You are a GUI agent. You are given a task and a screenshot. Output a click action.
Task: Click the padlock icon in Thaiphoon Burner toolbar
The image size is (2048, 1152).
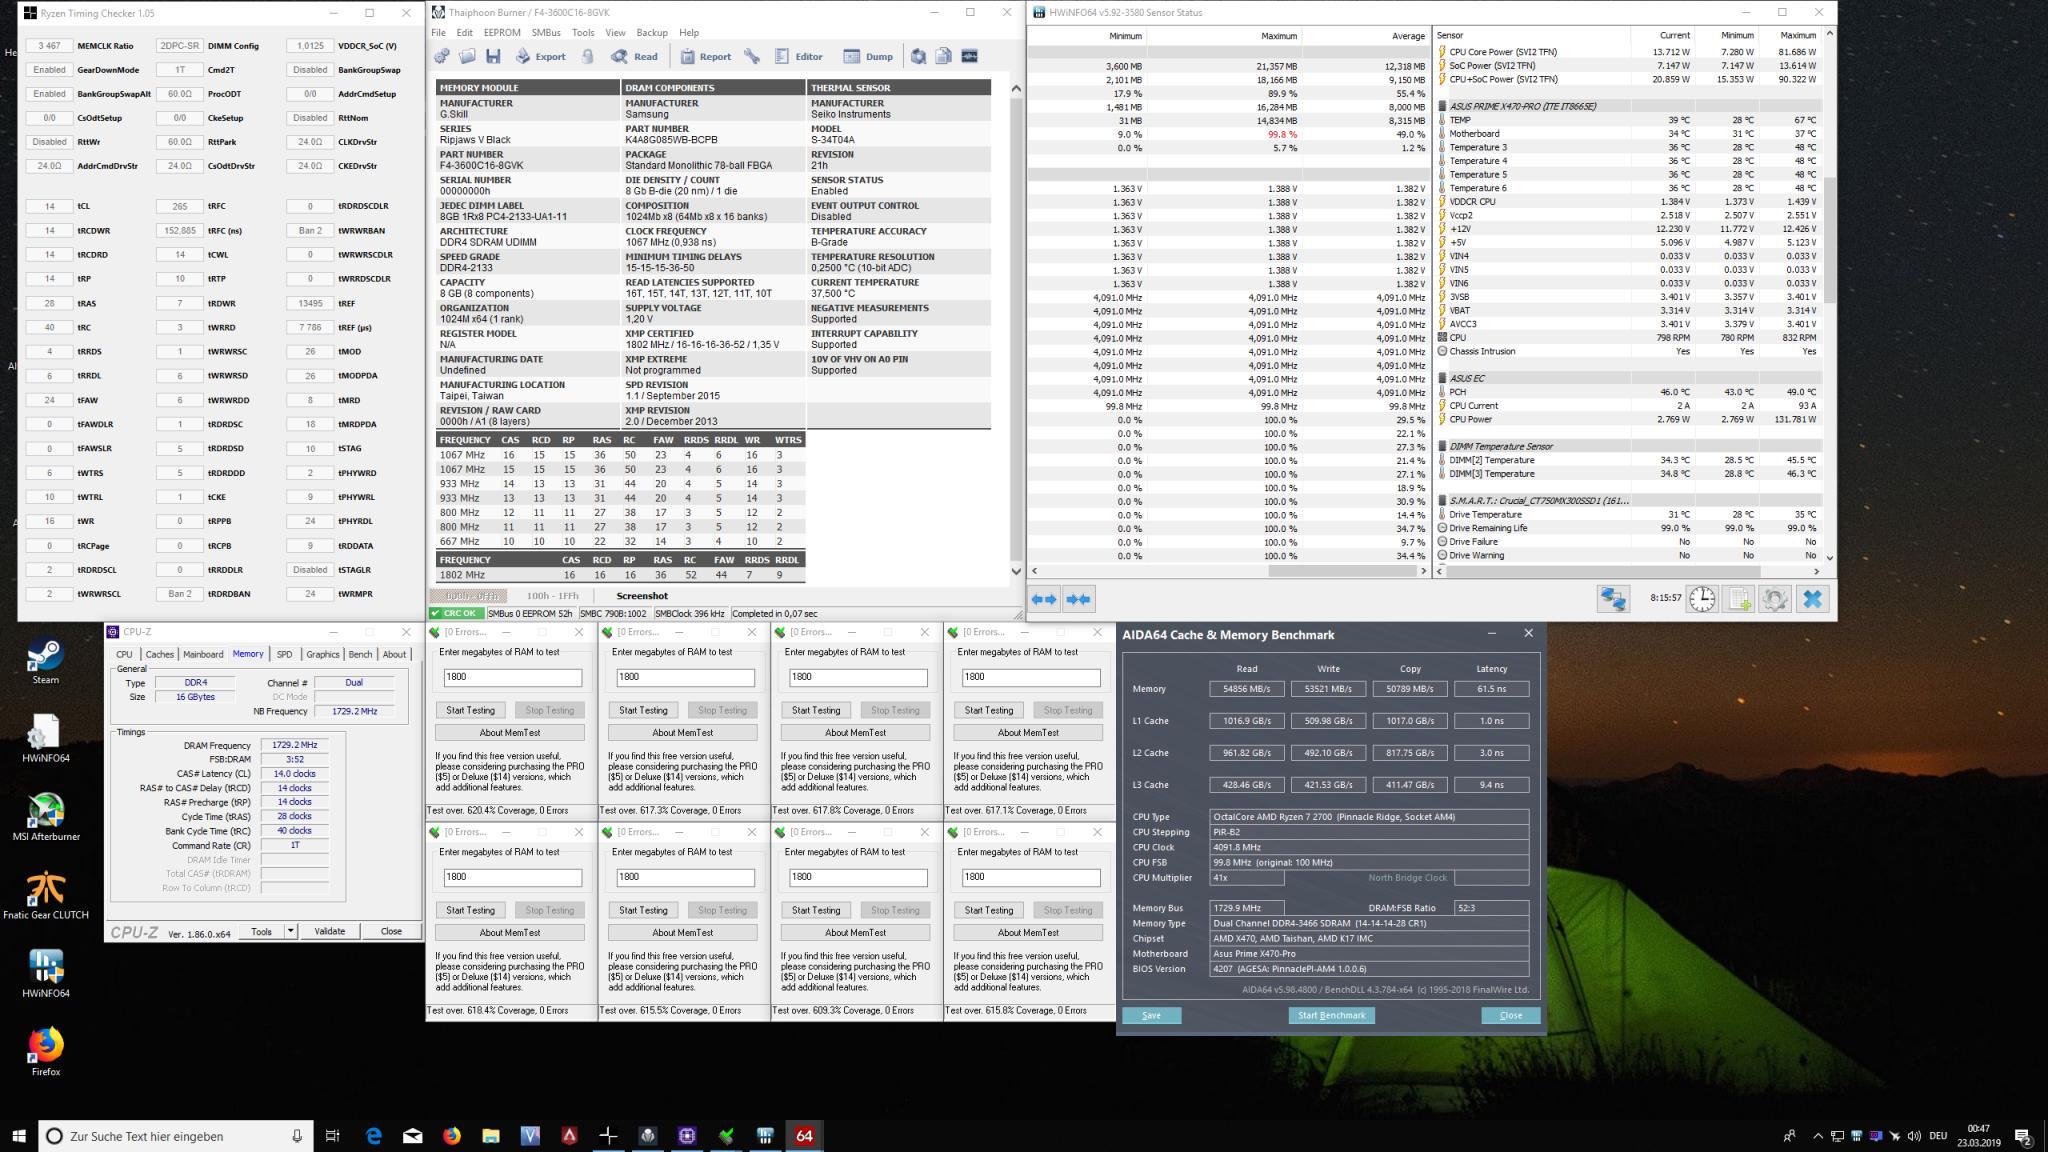pos(588,57)
